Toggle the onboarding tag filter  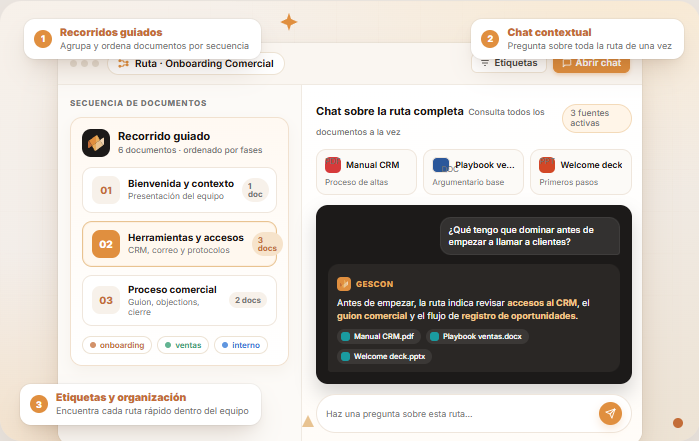click(x=117, y=345)
